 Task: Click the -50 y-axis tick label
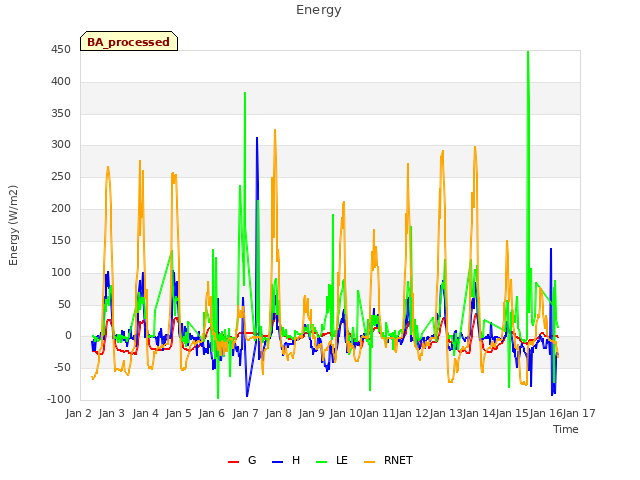coord(63,367)
